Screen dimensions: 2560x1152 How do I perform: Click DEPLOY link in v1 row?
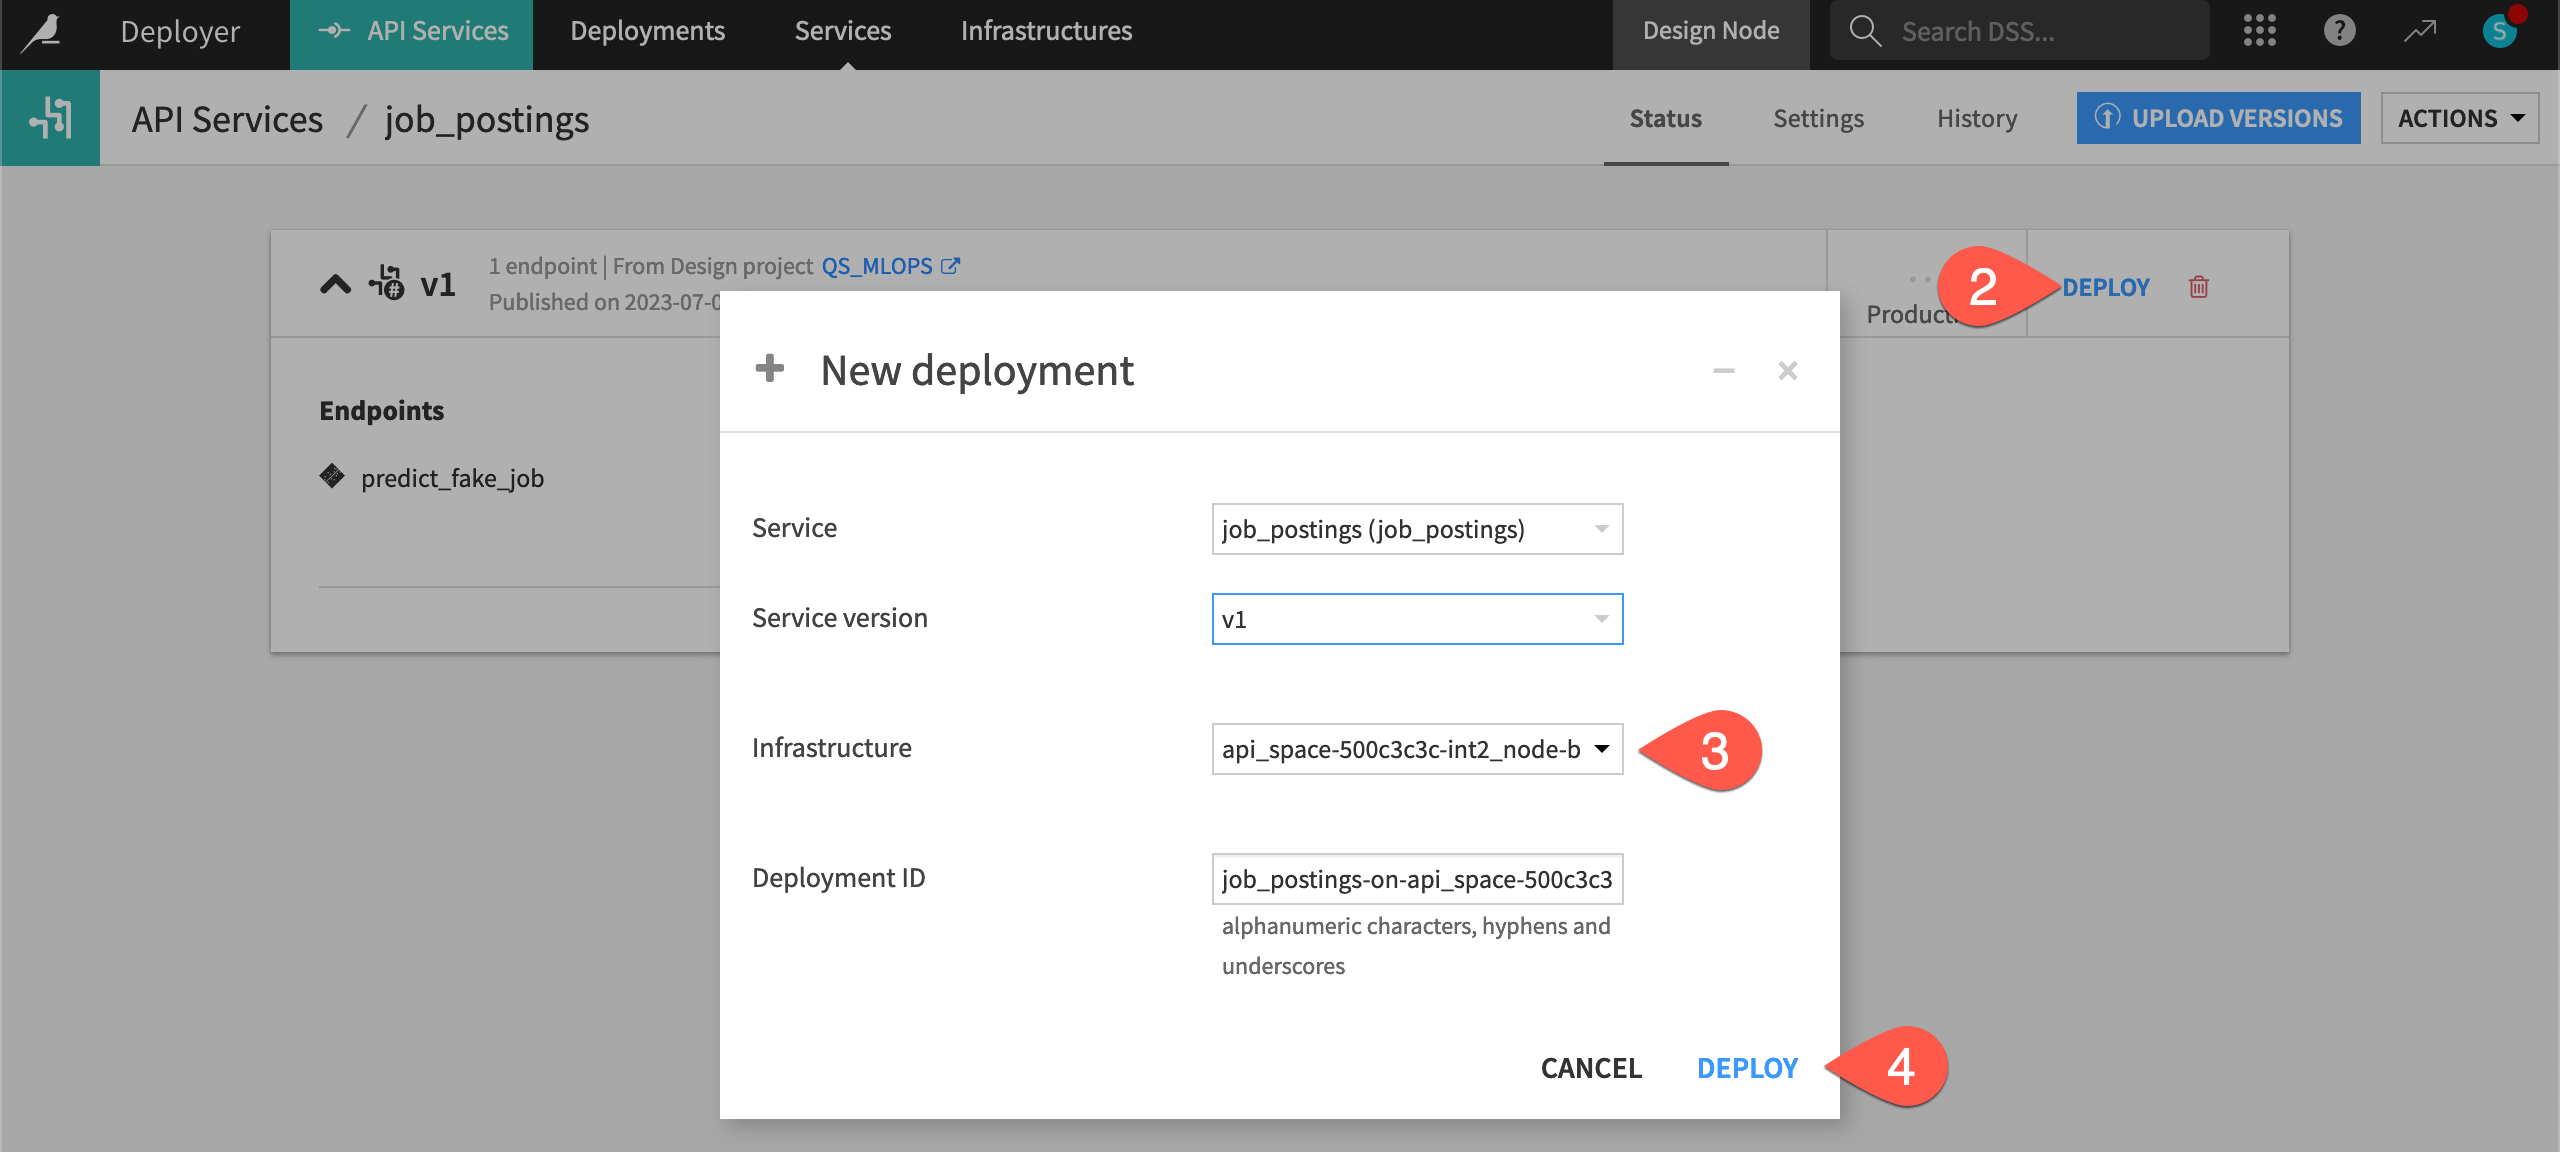pyautogui.click(x=2105, y=288)
